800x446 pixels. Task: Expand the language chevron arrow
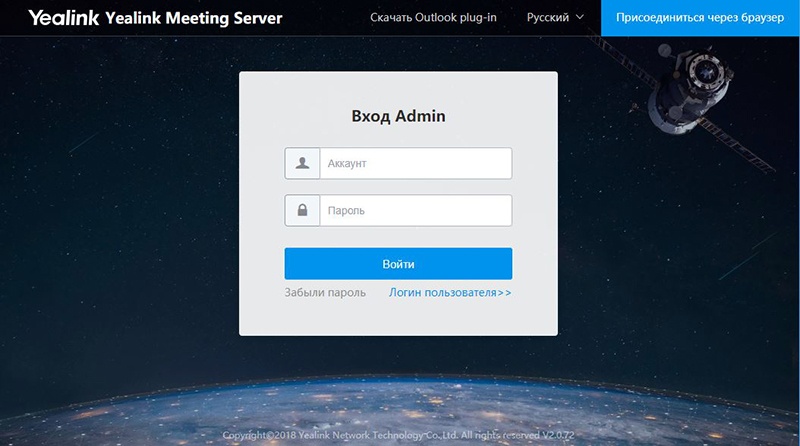coord(580,17)
